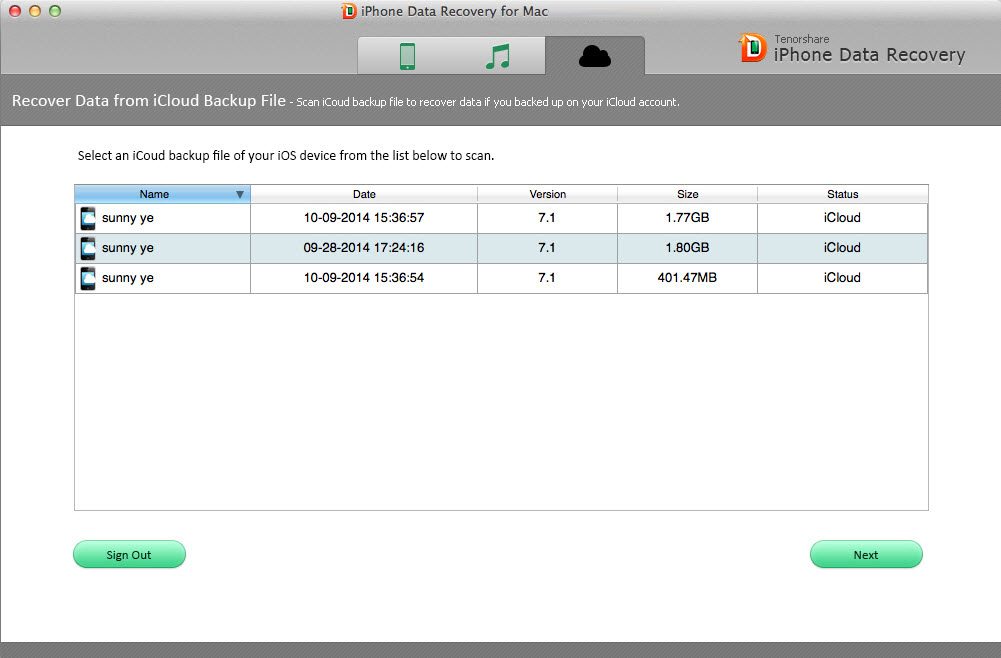This screenshot has width=1001, height=658.
Task: Click the Status column header
Action: click(843, 194)
